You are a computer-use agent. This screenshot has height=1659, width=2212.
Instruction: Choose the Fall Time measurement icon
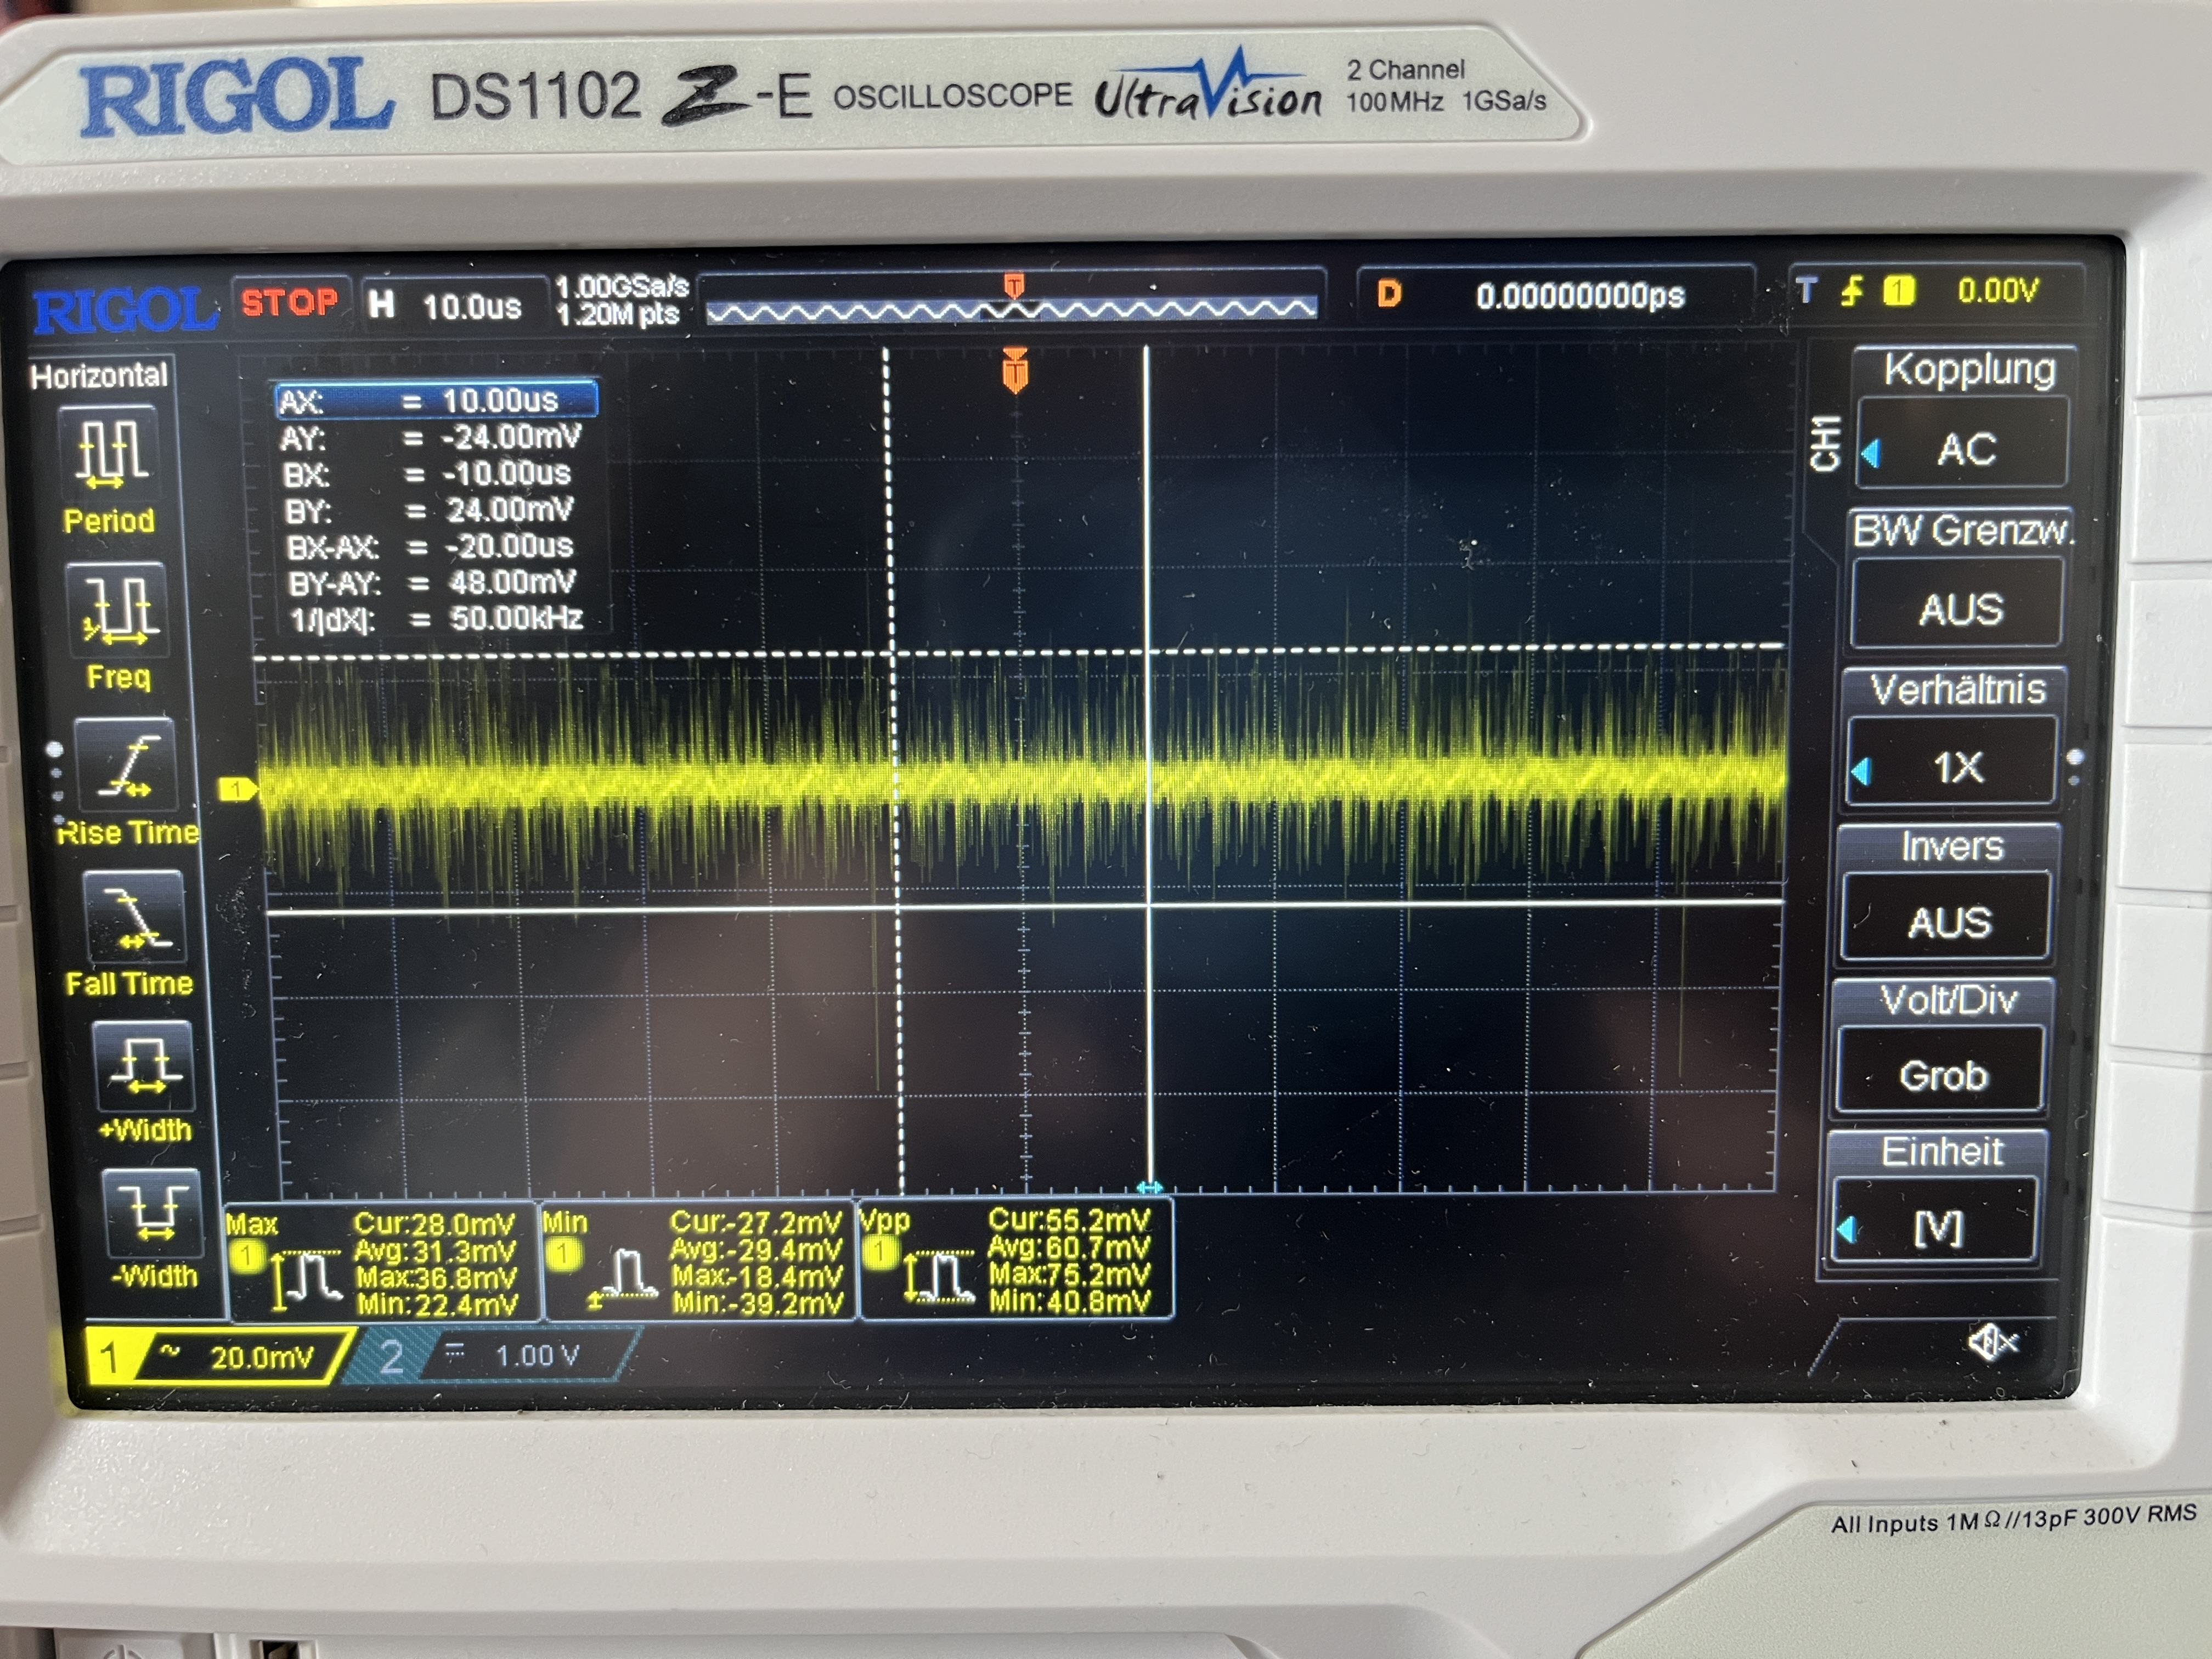coord(135,917)
